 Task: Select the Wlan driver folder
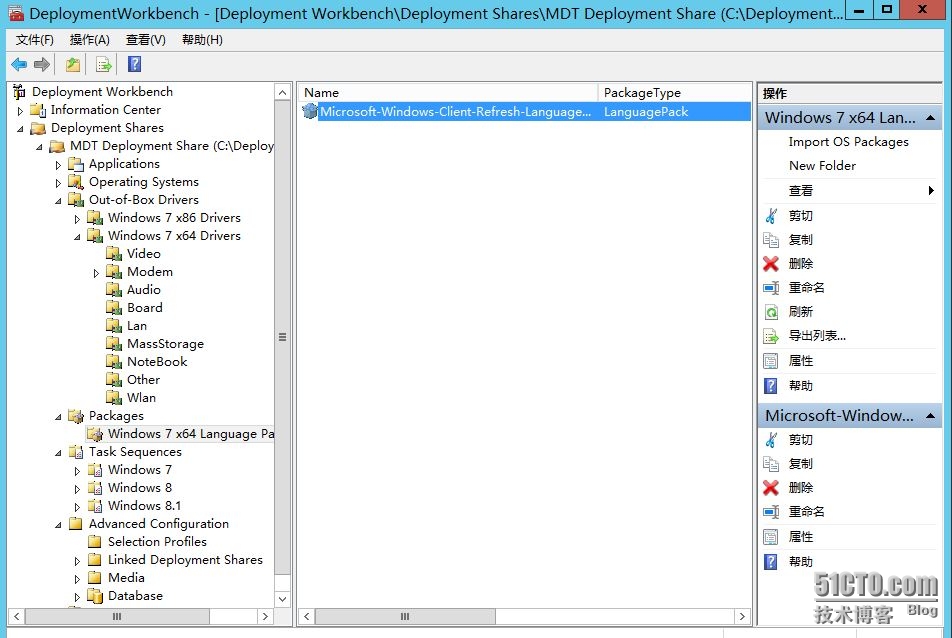(141, 398)
